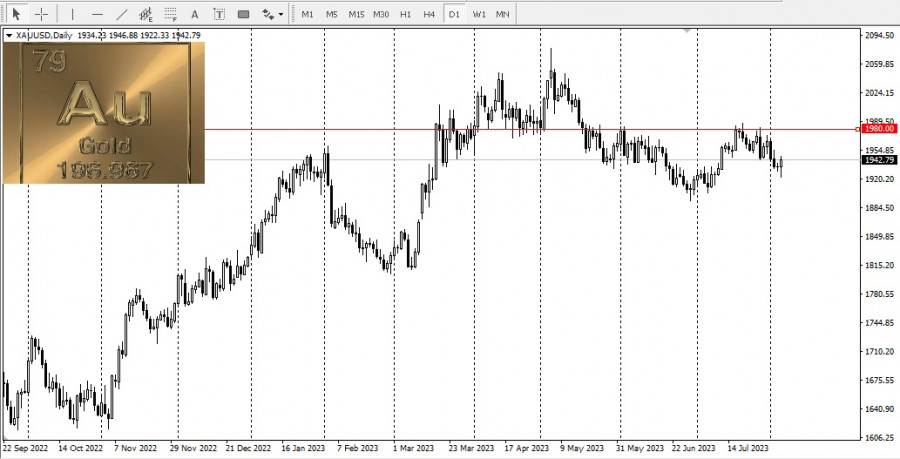900x459 pixels.
Task: Choose the horizontal line drawing tool
Action: coord(97,14)
